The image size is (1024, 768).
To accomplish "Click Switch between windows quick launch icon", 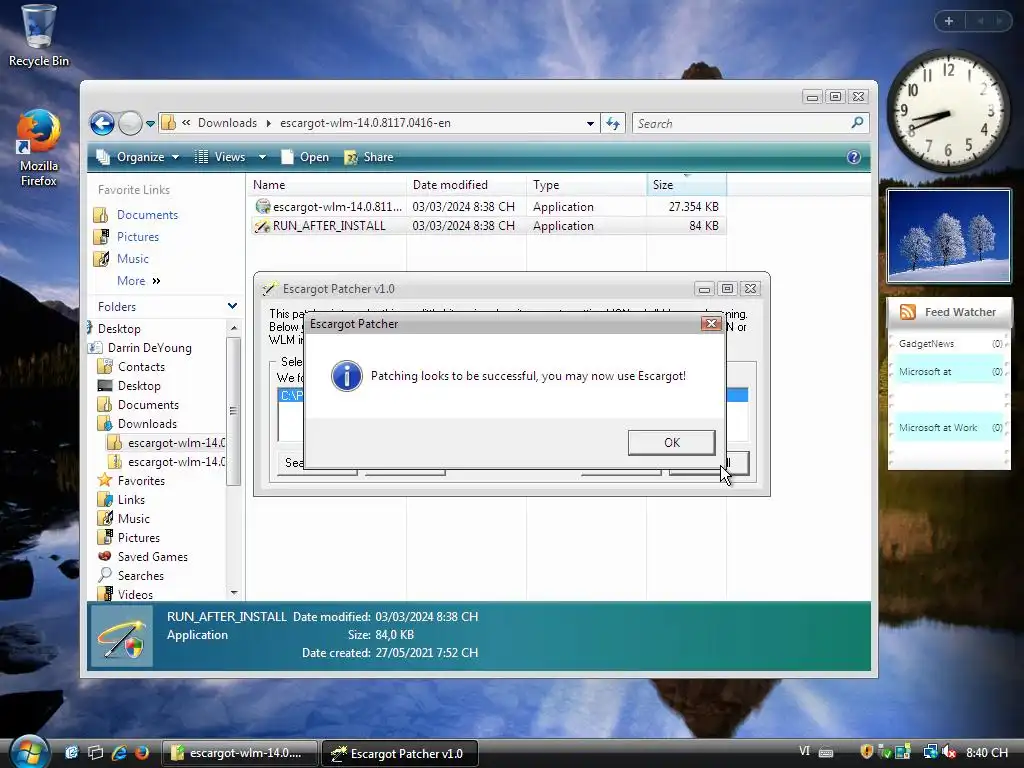I will (x=95, y=752).
